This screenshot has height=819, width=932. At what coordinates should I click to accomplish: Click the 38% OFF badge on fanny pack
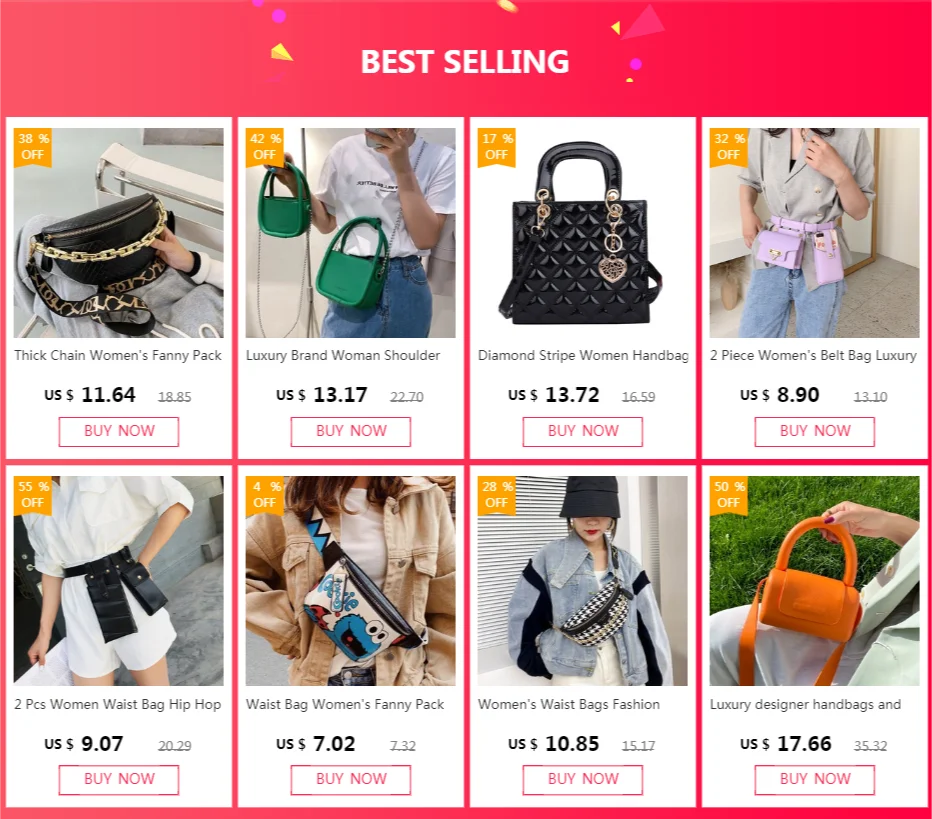tap(33, 147)
